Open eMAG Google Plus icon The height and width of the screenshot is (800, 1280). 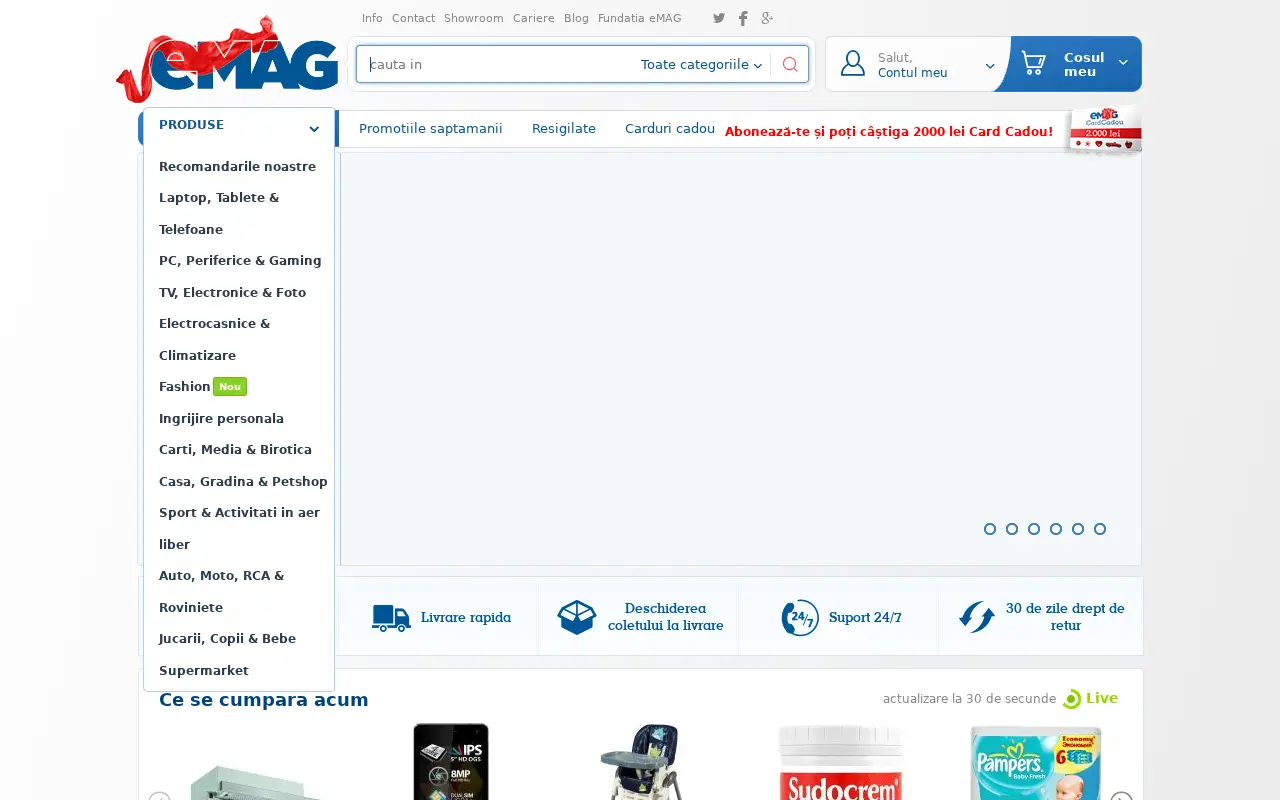point(767,18)
